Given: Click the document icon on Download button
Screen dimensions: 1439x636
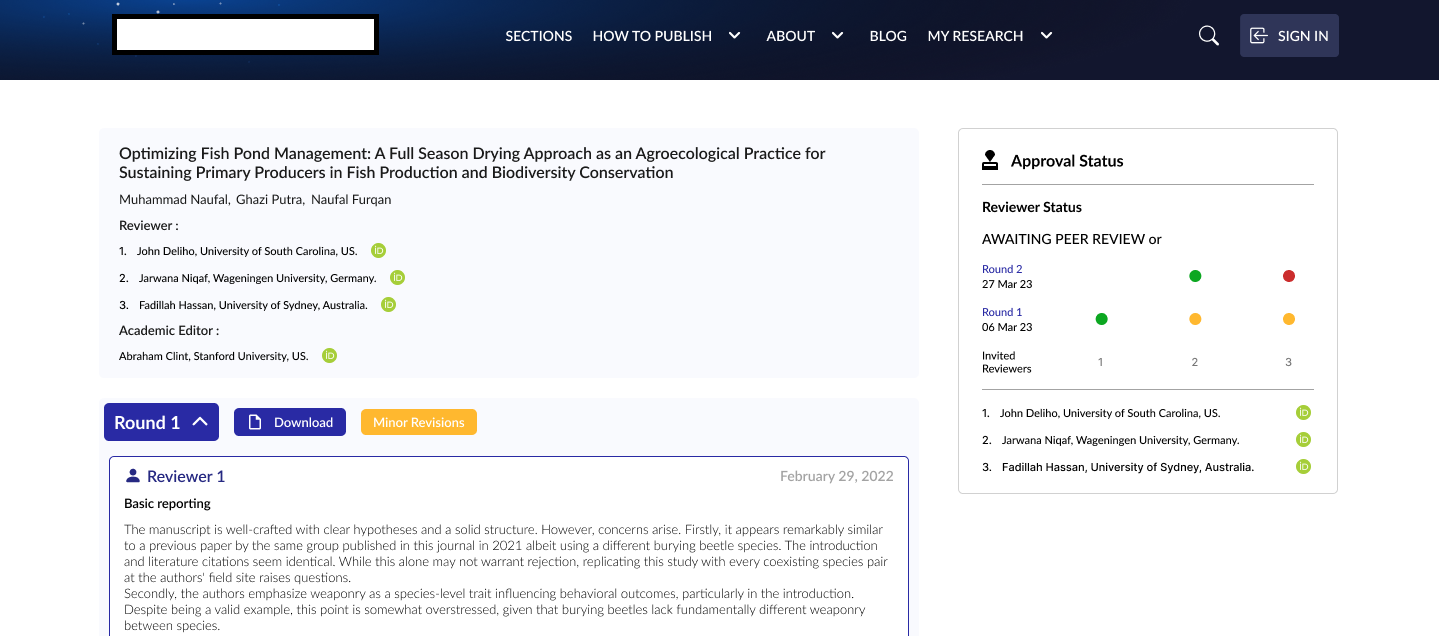Looking at the screenshot, I should (x=255, y=422).
